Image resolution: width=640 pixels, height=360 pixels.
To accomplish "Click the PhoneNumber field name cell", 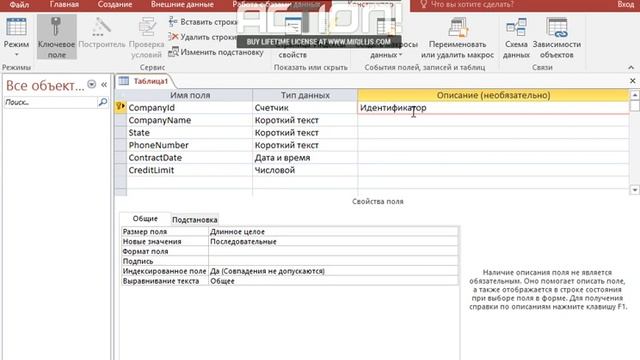I will 190,145.
